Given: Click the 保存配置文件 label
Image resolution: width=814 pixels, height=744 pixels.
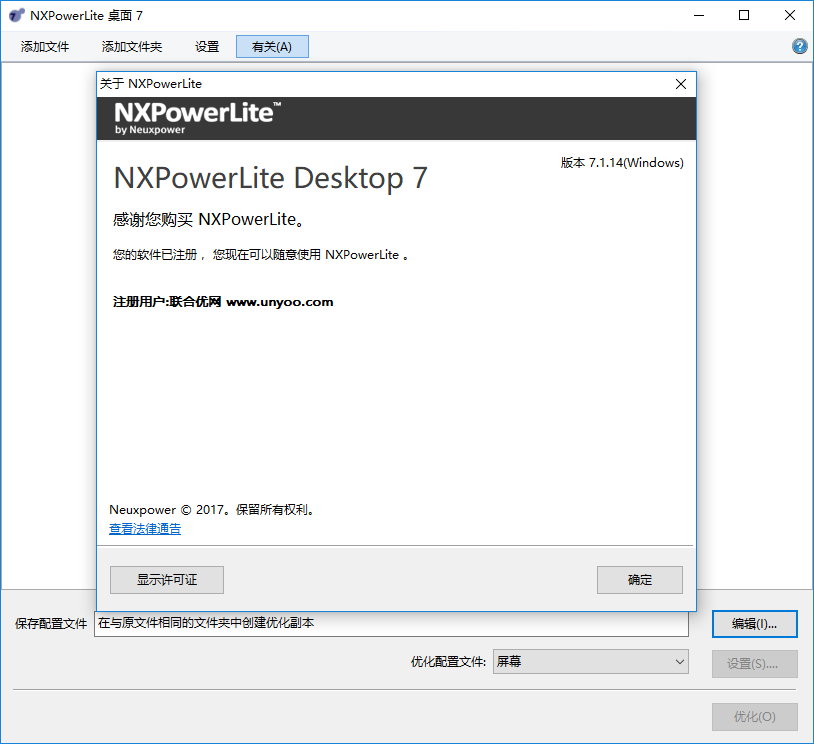Looking at the screenshot, I should (51, 624).
